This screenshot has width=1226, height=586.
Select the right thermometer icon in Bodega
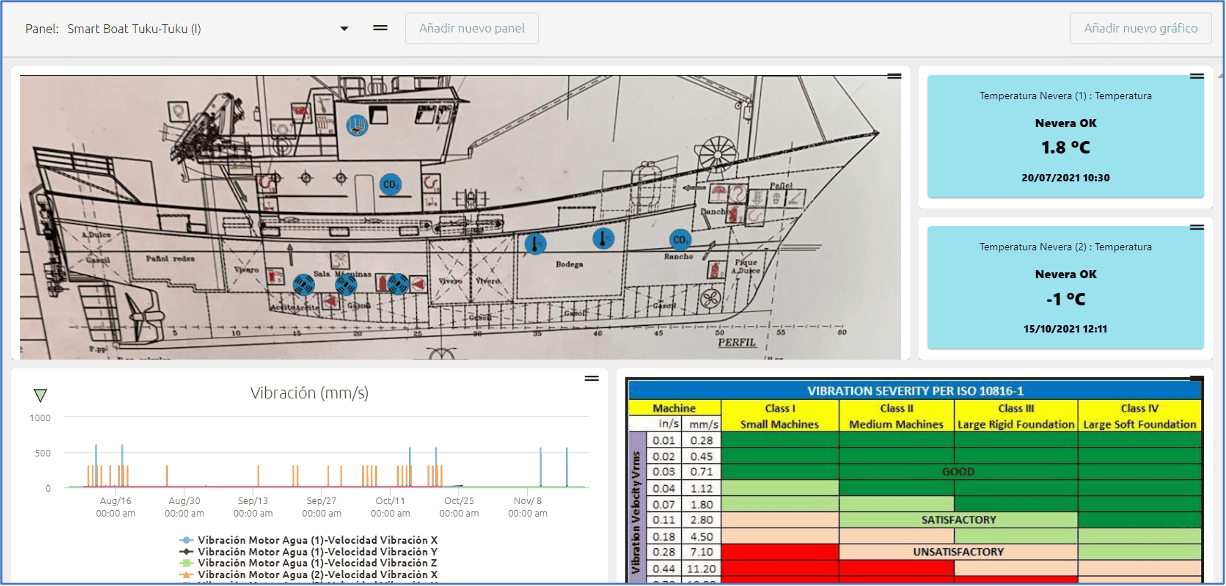click(602, 238)
